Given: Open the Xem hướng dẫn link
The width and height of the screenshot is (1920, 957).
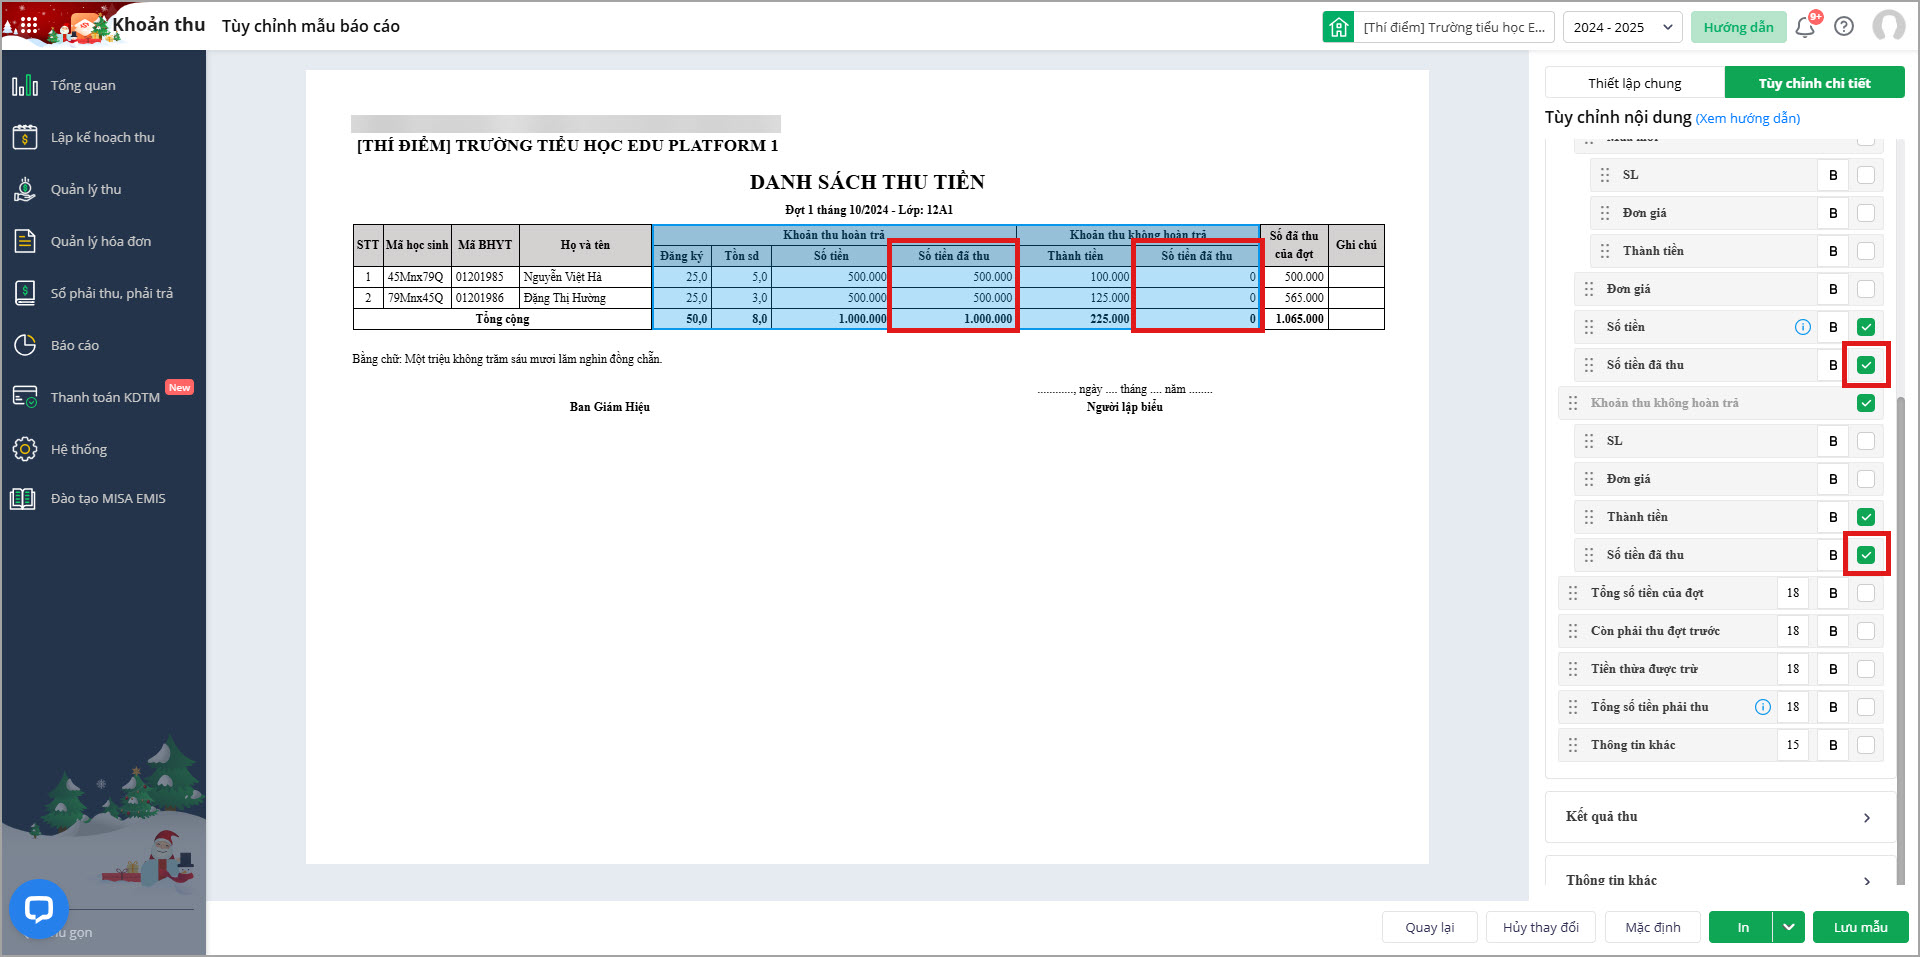Looking at the screenshot, I should (1748, 118).
